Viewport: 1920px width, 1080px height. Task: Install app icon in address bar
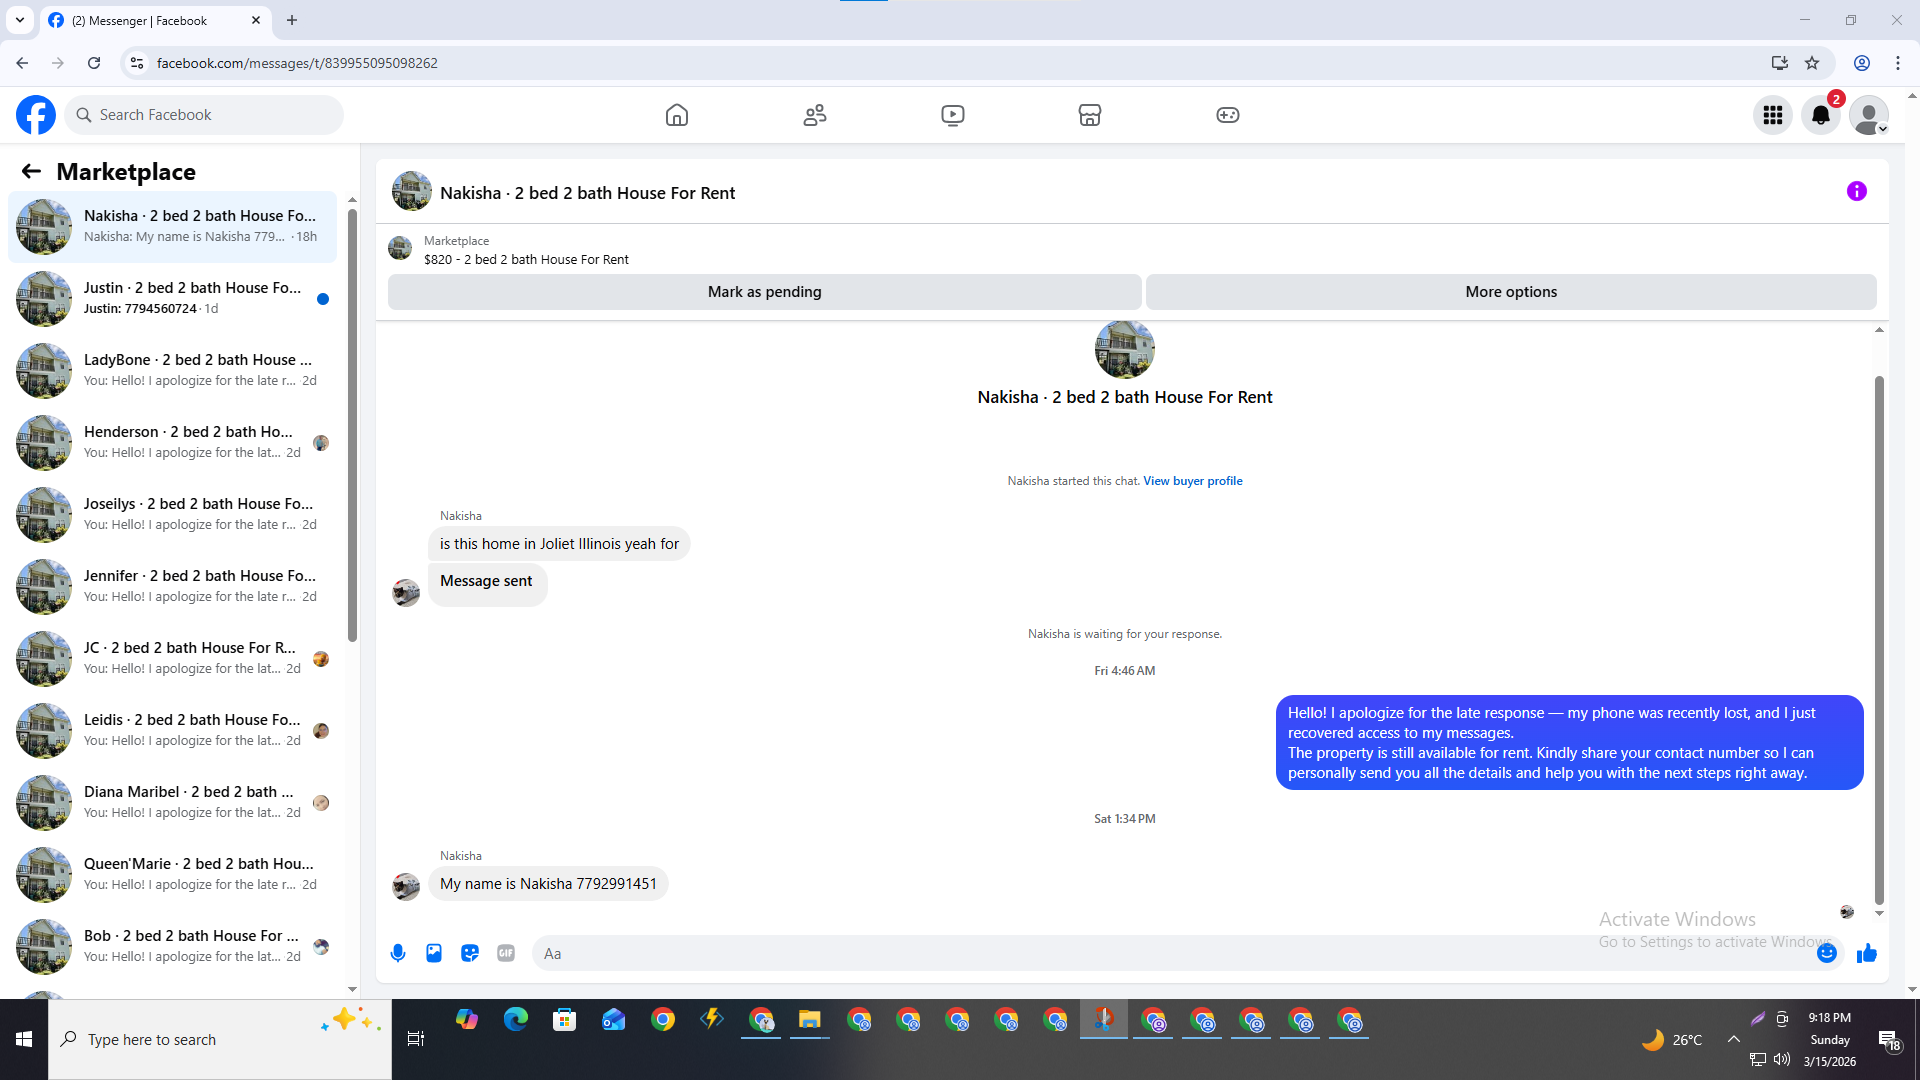[1780, 63]
